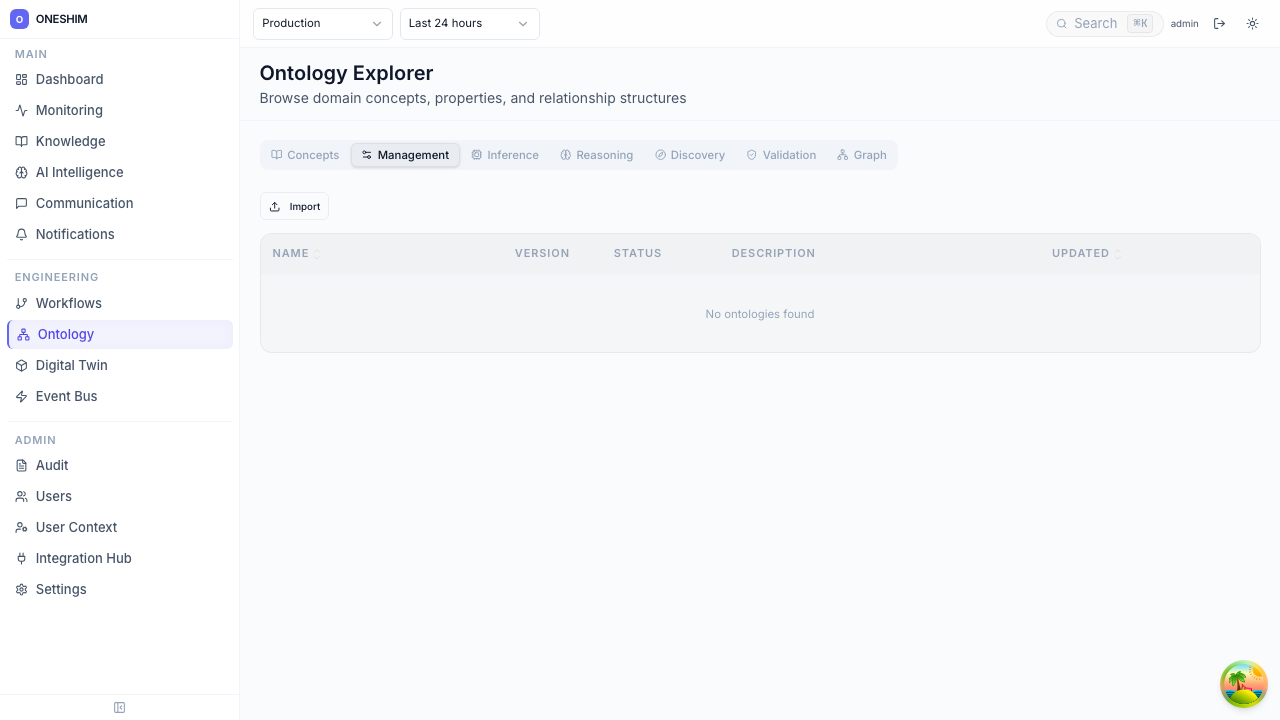Collapse the sidebar using bottom panel icon
This screenshot has width=1280, height=720.
[120, 708]
